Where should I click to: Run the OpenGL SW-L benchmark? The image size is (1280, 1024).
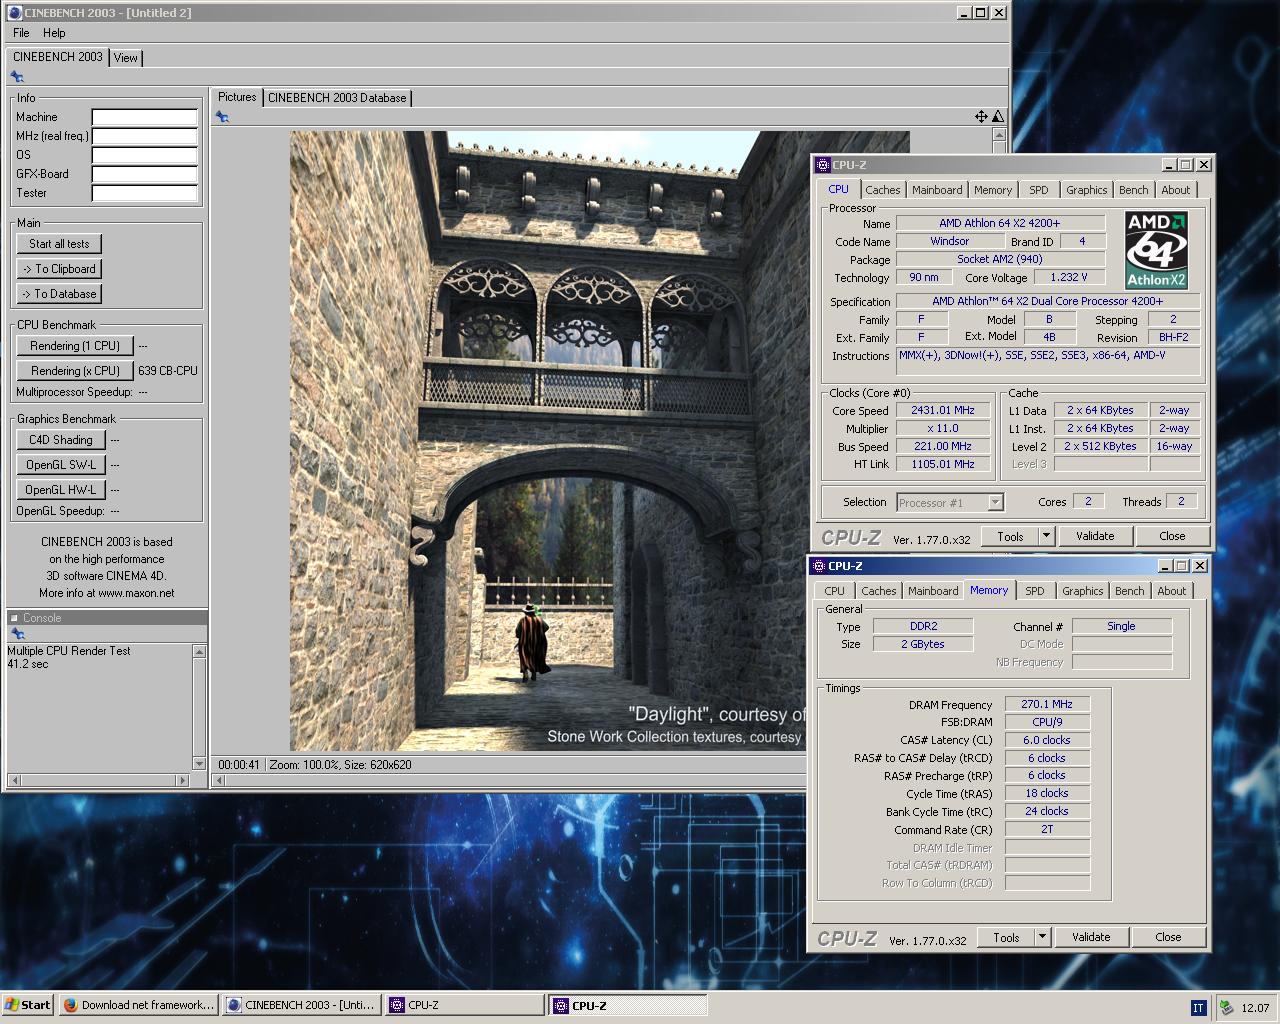(x=60, y=465)
